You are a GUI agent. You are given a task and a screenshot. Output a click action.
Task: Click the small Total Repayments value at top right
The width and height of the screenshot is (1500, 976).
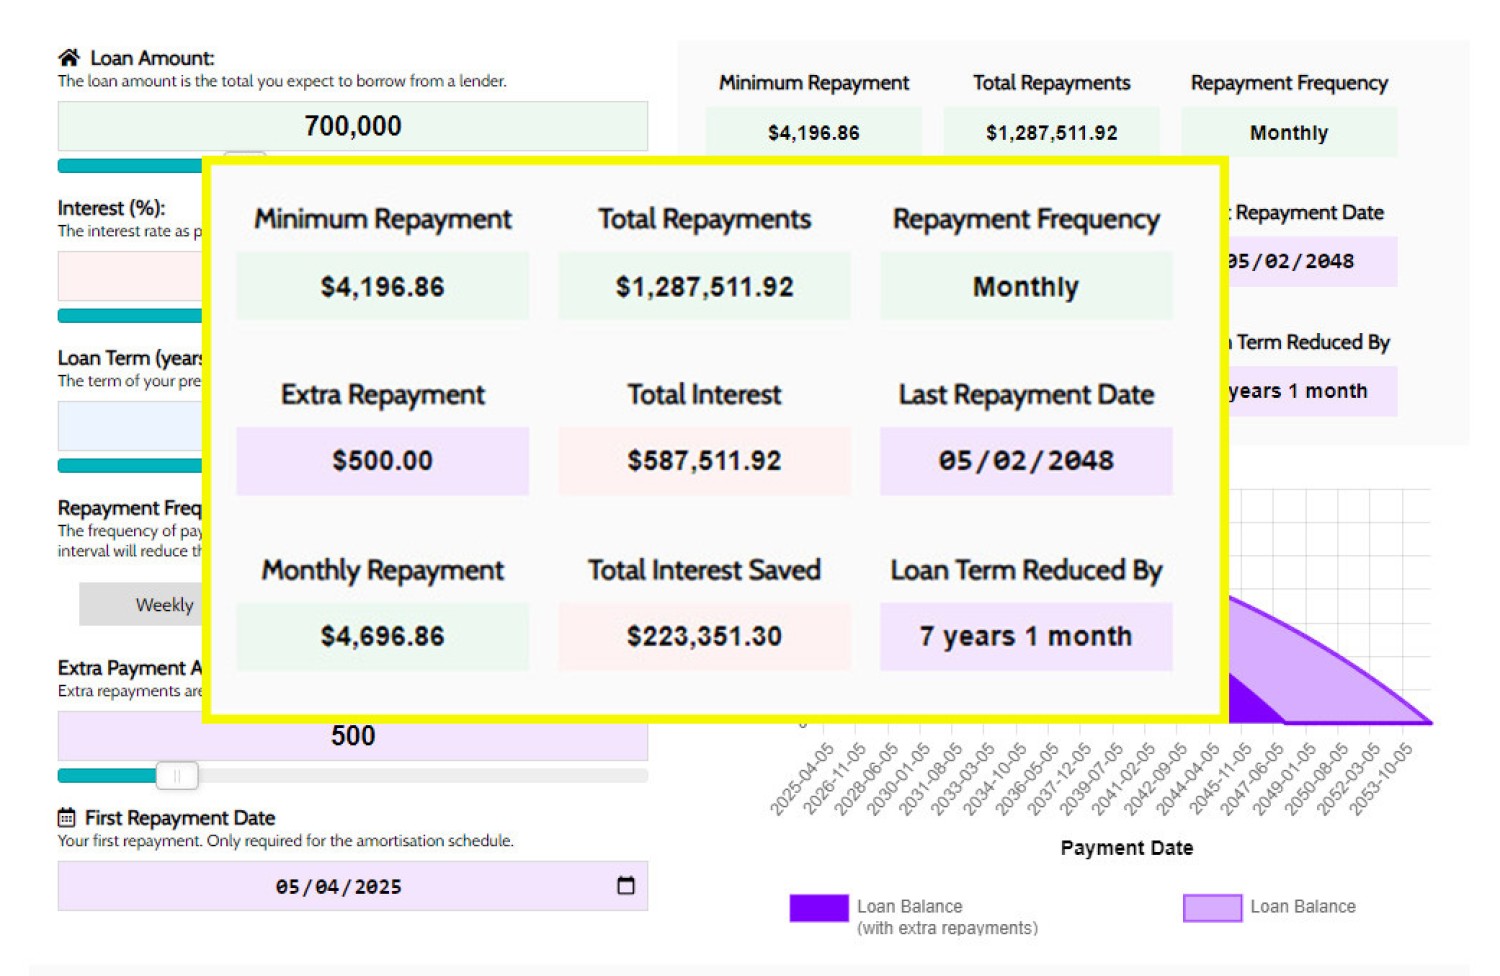click(1051, 133)
